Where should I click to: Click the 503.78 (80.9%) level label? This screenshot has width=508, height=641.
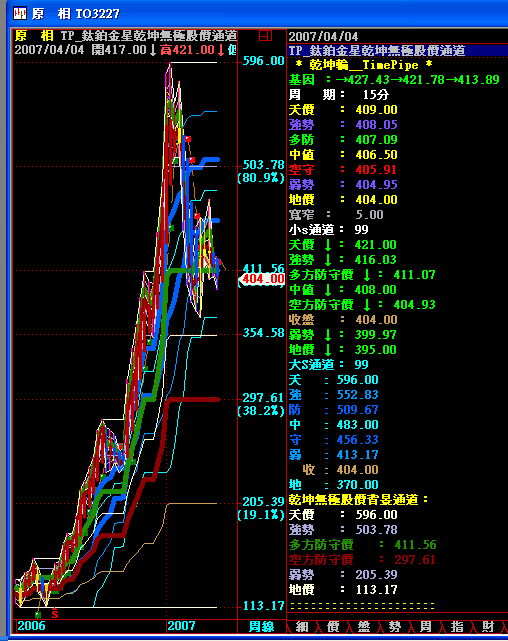[x=262, y=171]
